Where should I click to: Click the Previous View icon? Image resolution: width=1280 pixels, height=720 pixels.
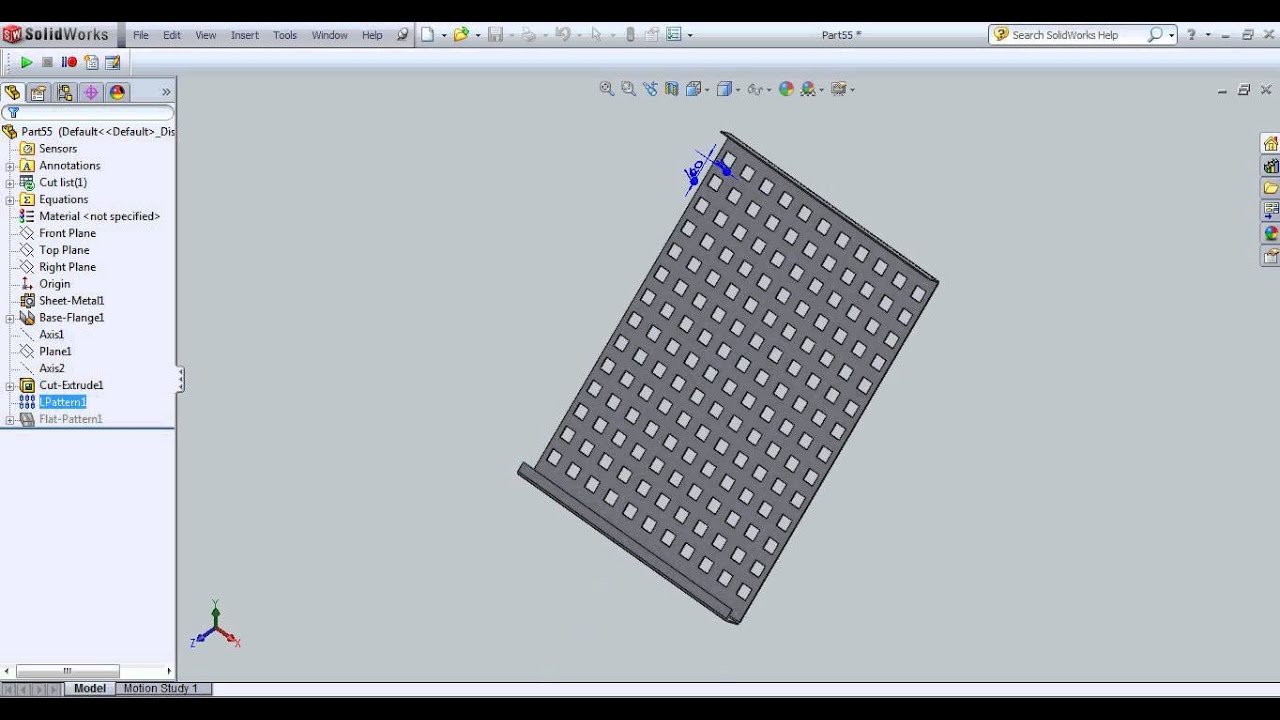650,89
